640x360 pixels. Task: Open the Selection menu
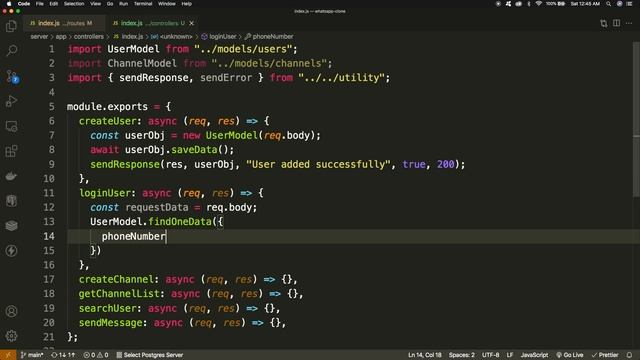coord(74,4)
